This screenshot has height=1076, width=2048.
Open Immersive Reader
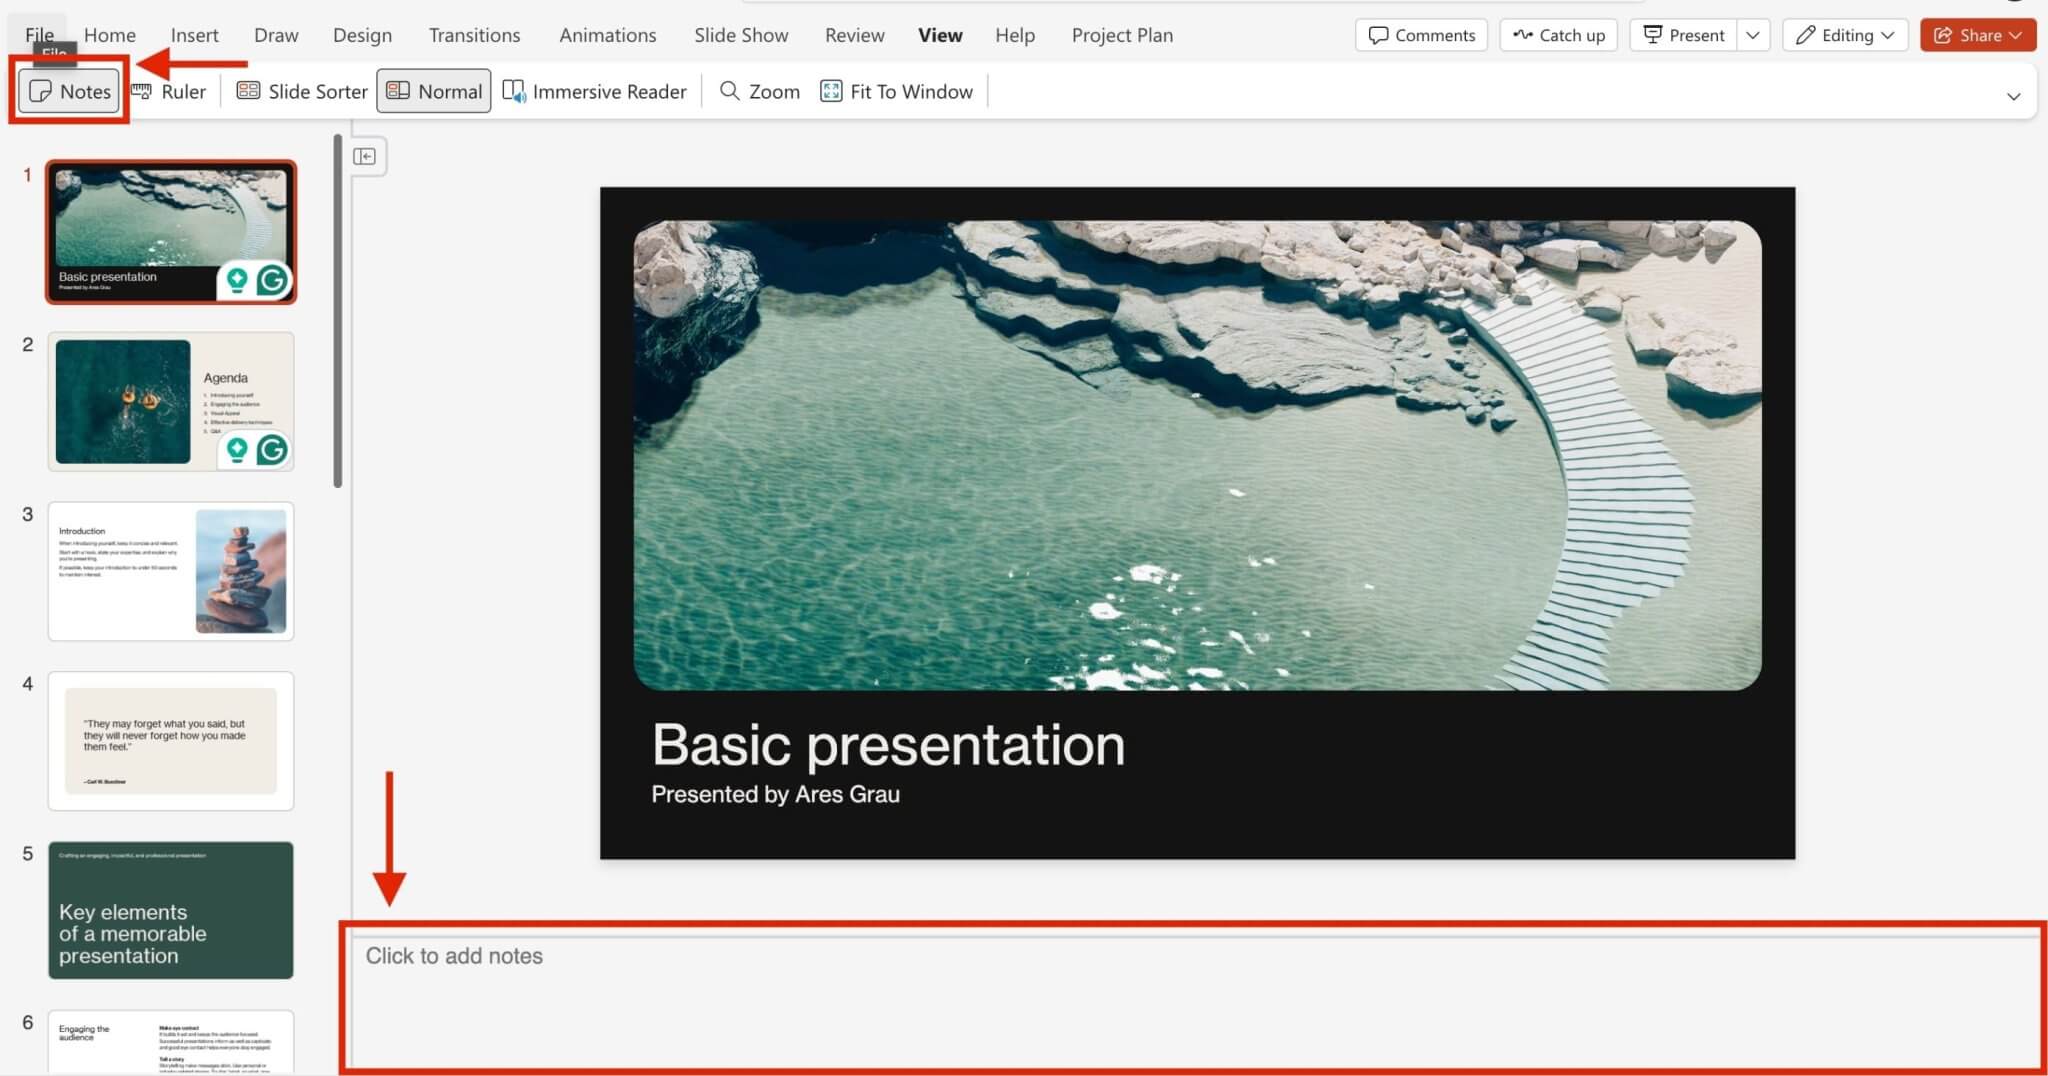pos(594,90)
